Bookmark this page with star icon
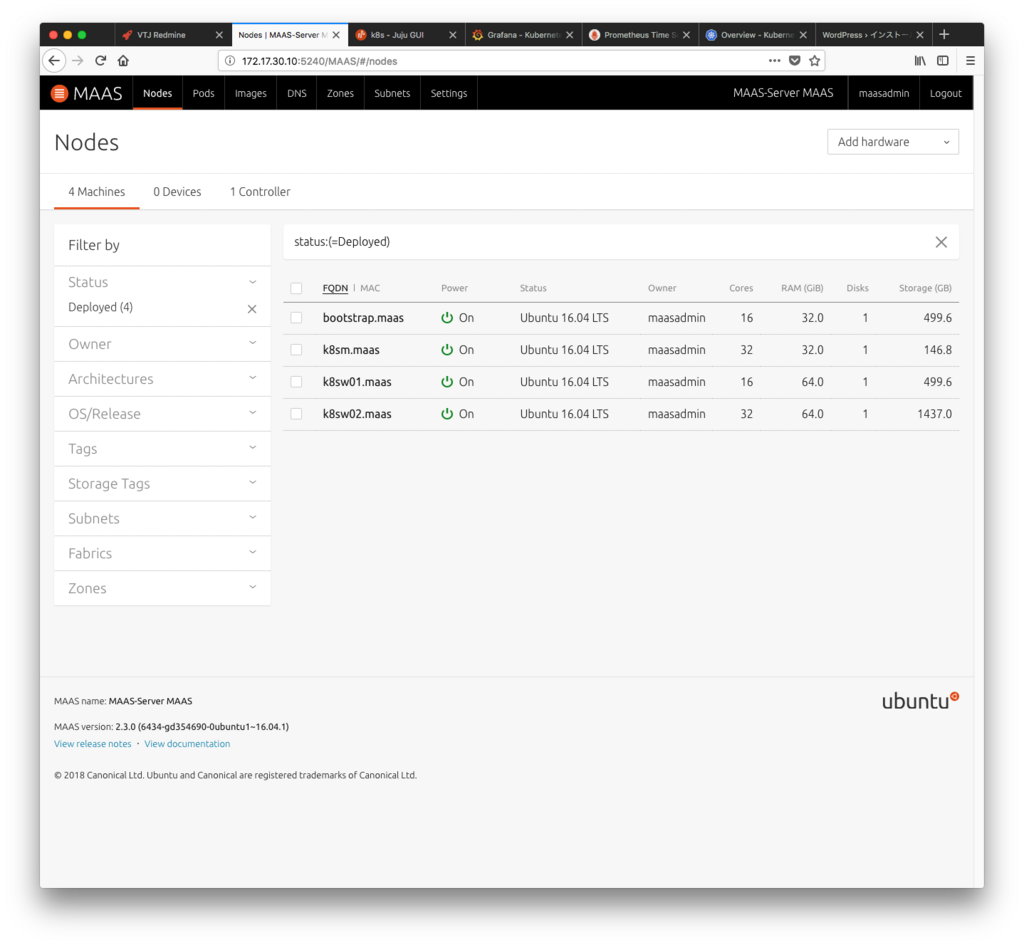This screenshot has height=945, width=1024. [814, 61]
